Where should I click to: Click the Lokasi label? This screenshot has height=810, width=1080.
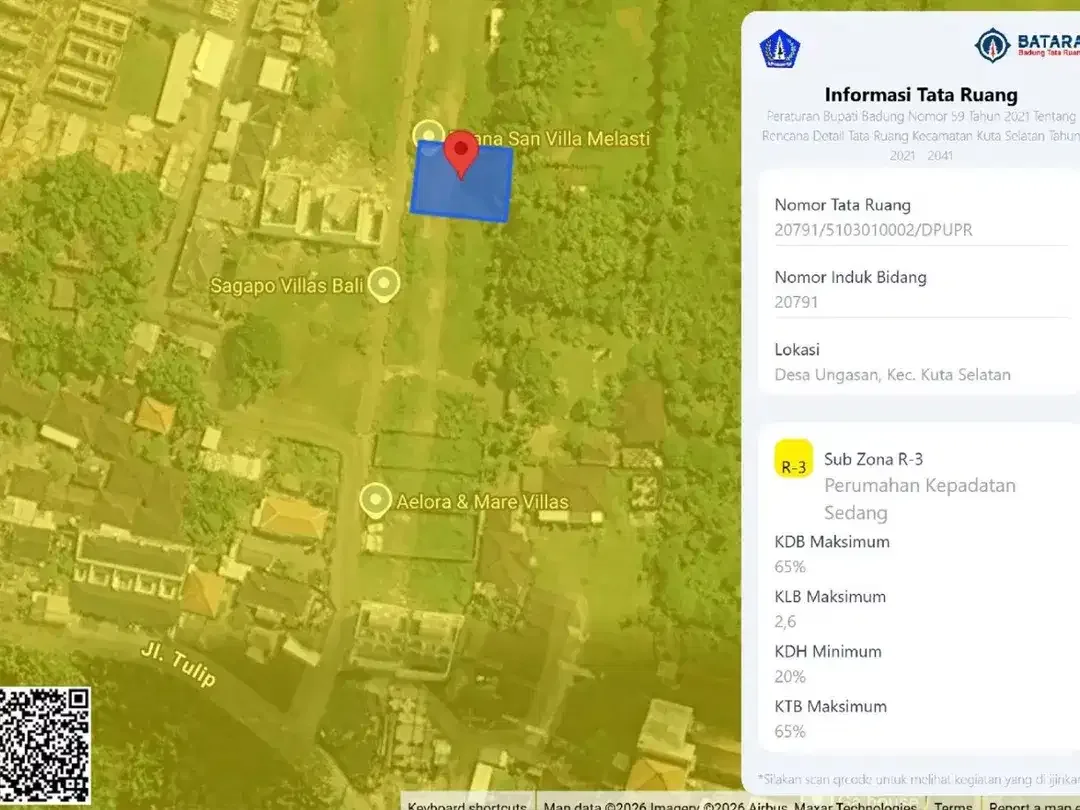click(797, 349)
